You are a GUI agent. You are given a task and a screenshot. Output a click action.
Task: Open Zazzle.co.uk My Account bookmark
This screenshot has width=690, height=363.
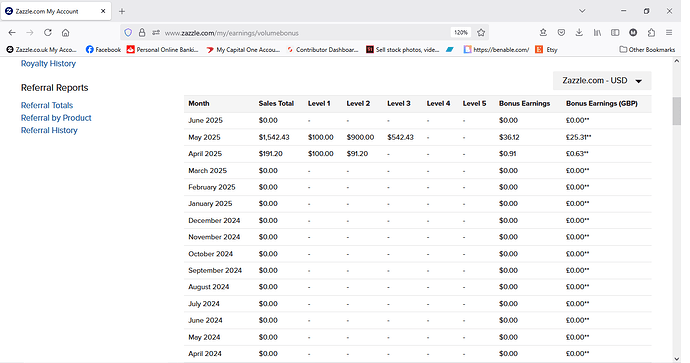pos(41,50)
